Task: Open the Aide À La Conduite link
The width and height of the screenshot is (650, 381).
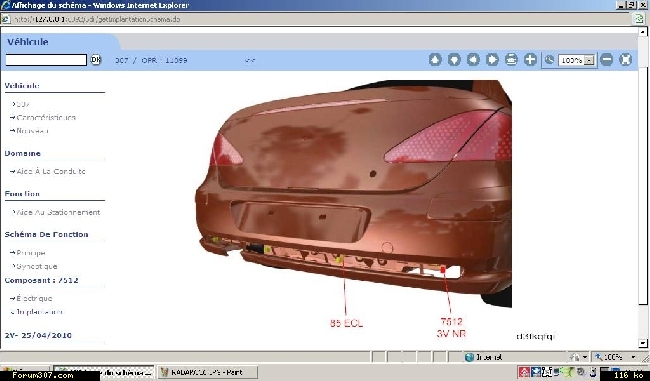Action: point(51,171)
